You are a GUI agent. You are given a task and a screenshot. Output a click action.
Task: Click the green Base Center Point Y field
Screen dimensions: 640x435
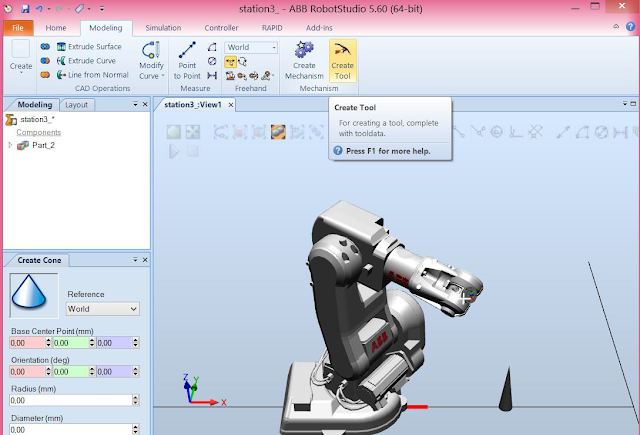pos(71,343)
